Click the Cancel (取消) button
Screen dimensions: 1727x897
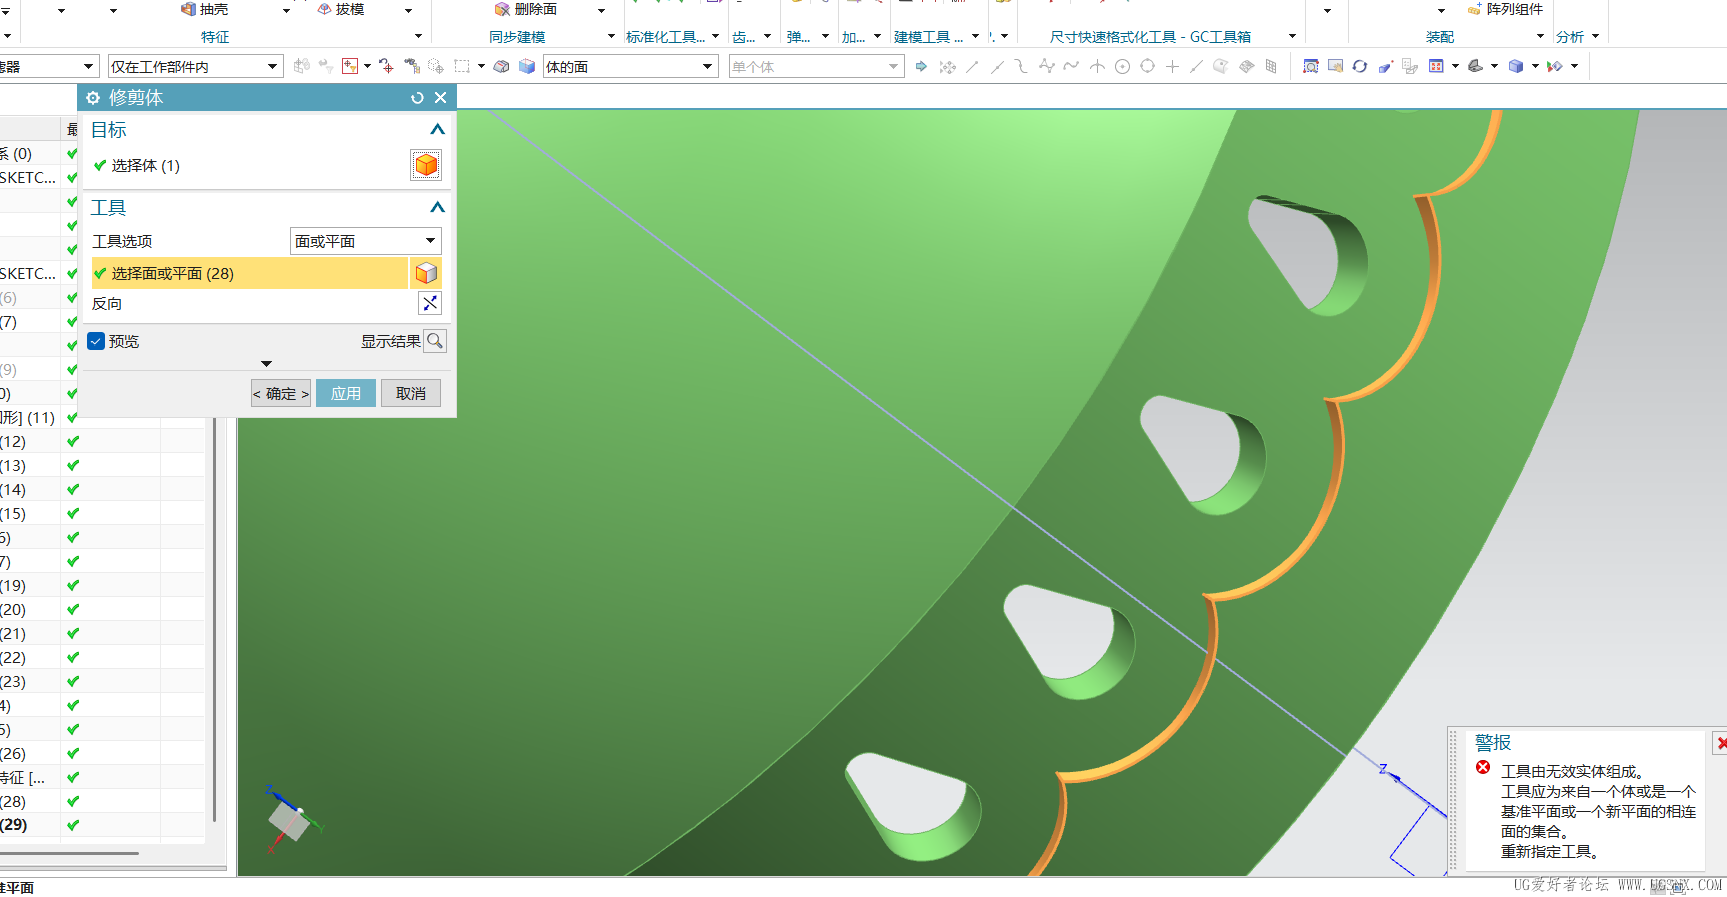[411, 393]
